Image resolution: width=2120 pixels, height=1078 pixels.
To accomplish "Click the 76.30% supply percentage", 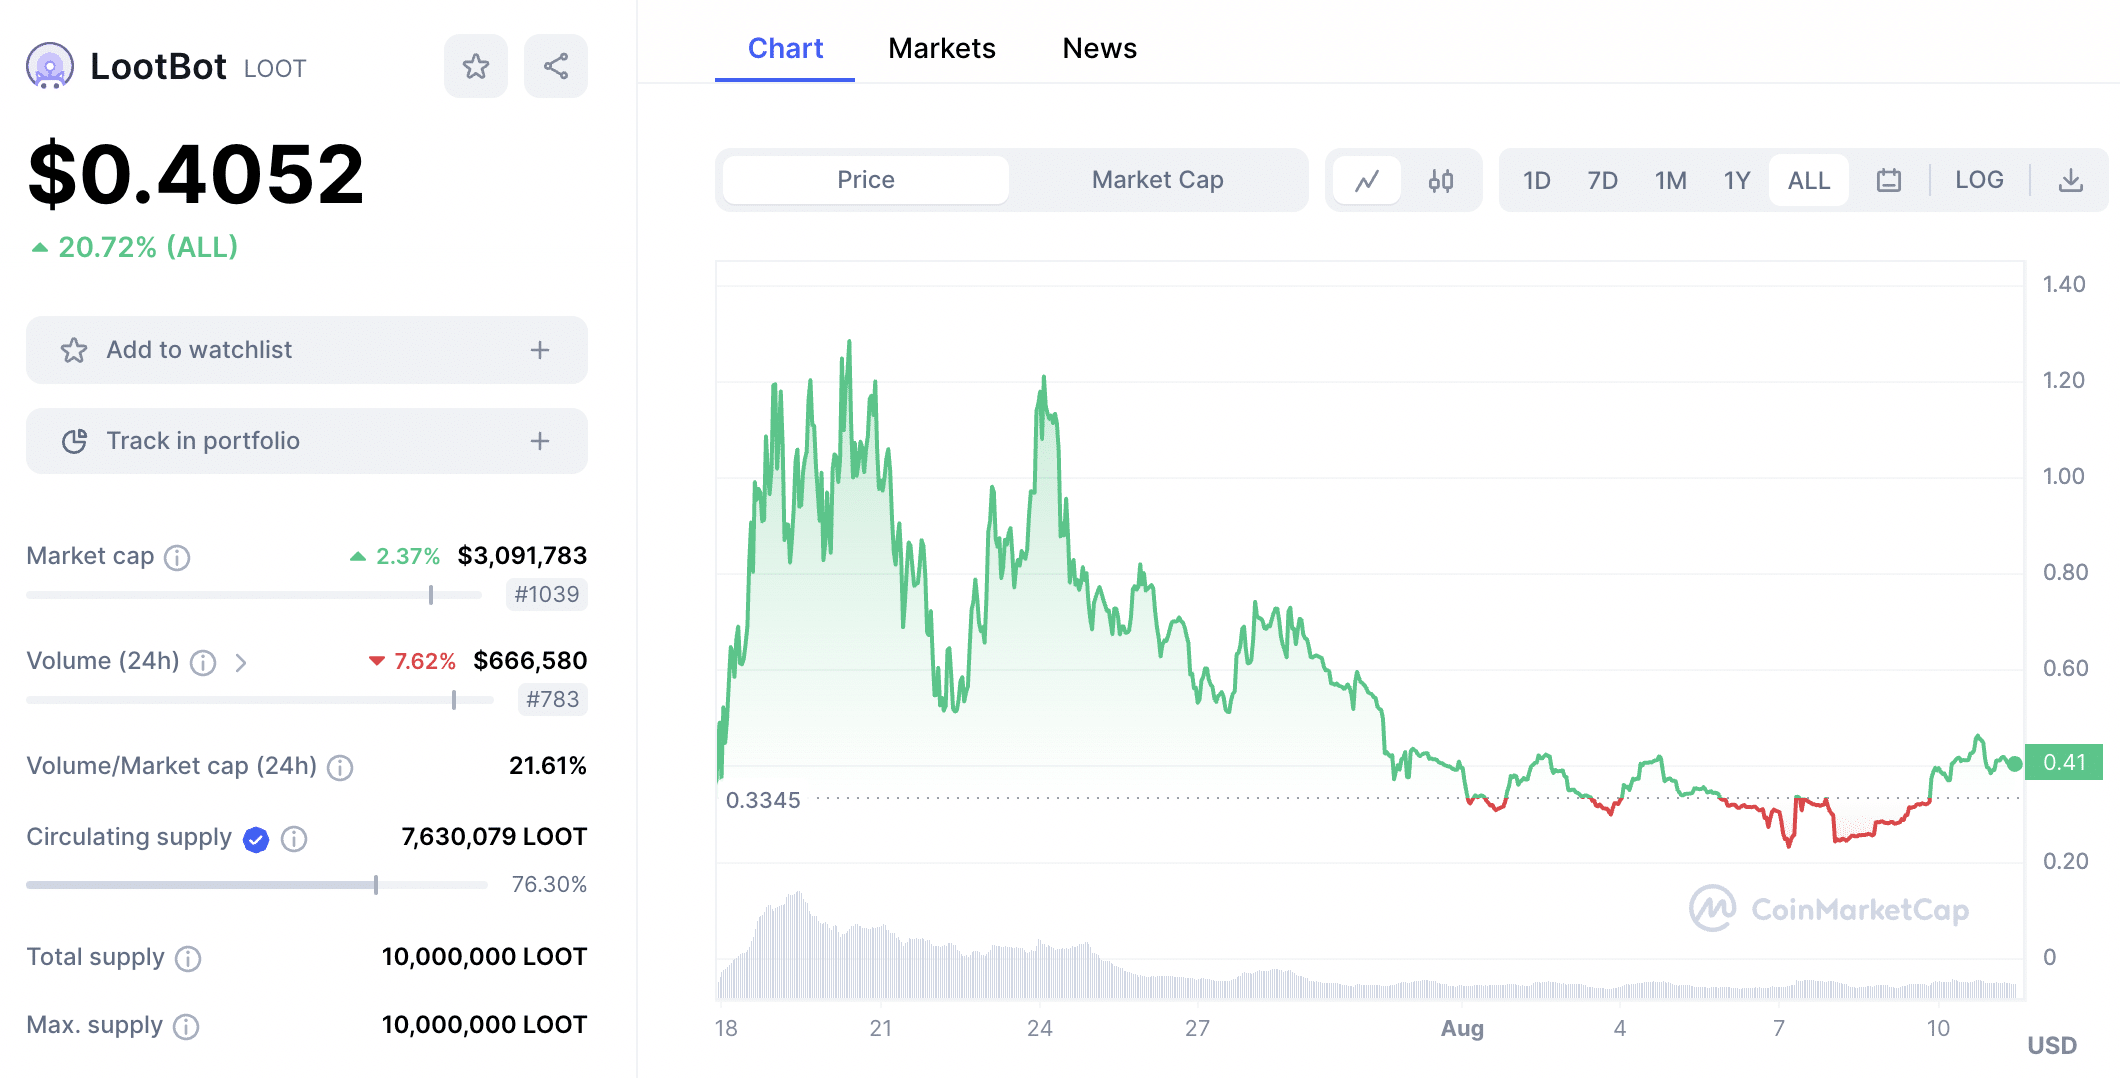I will point(549,885).
